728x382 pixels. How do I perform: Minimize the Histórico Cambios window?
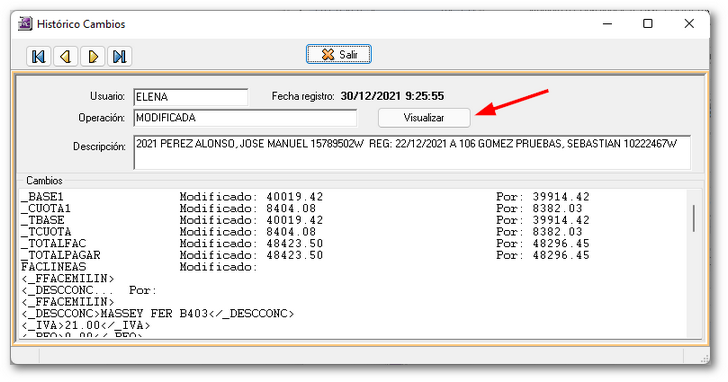607,24
